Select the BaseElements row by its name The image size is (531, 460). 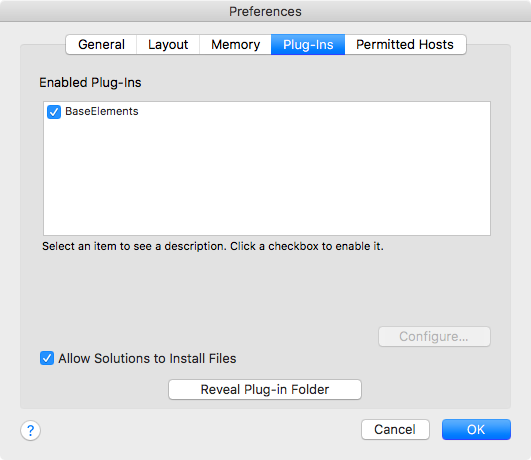pos(102,111)
